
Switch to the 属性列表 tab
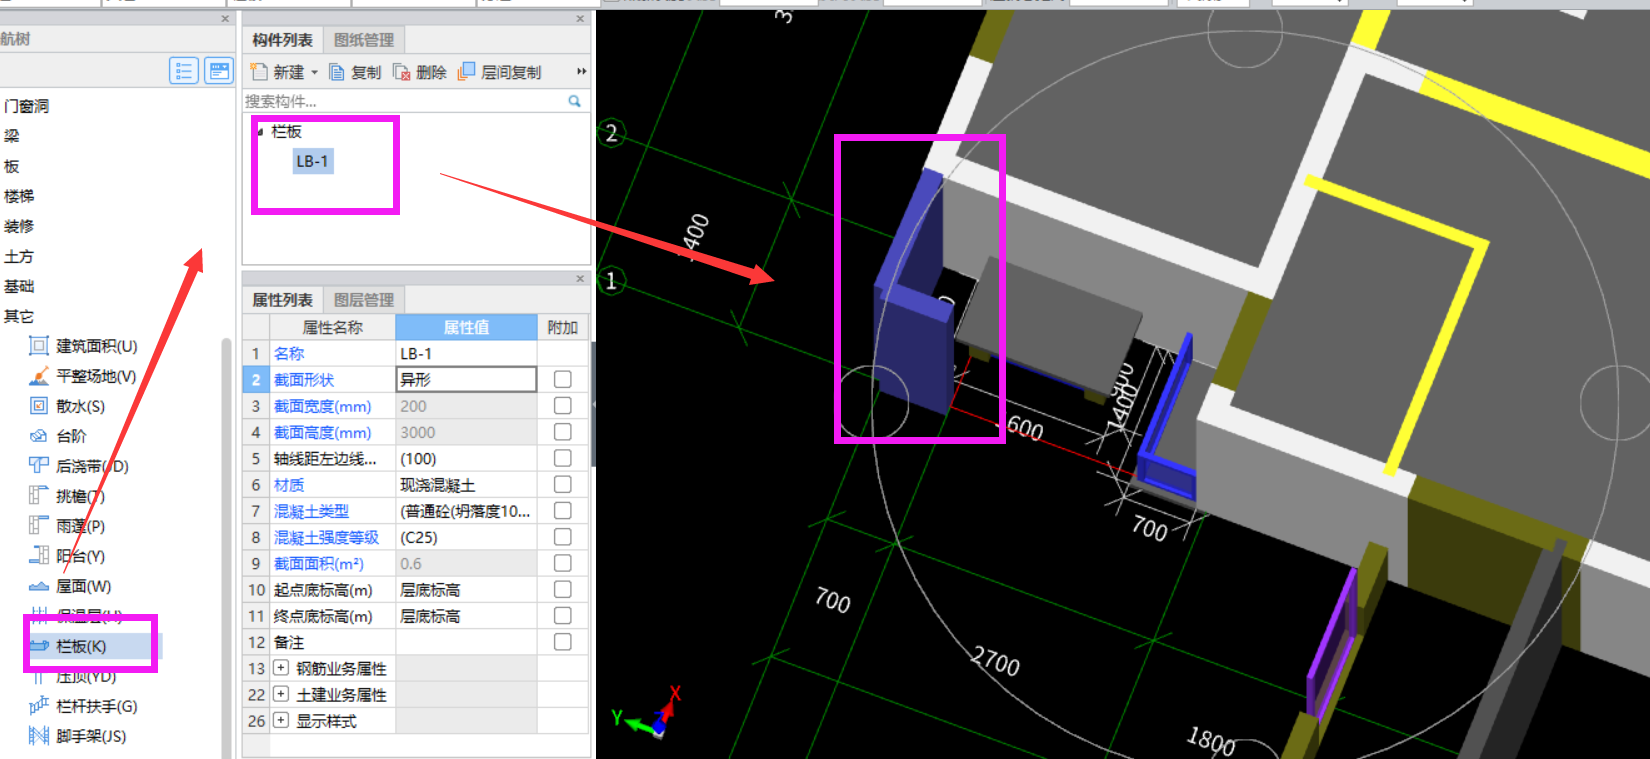coord(282,300)
